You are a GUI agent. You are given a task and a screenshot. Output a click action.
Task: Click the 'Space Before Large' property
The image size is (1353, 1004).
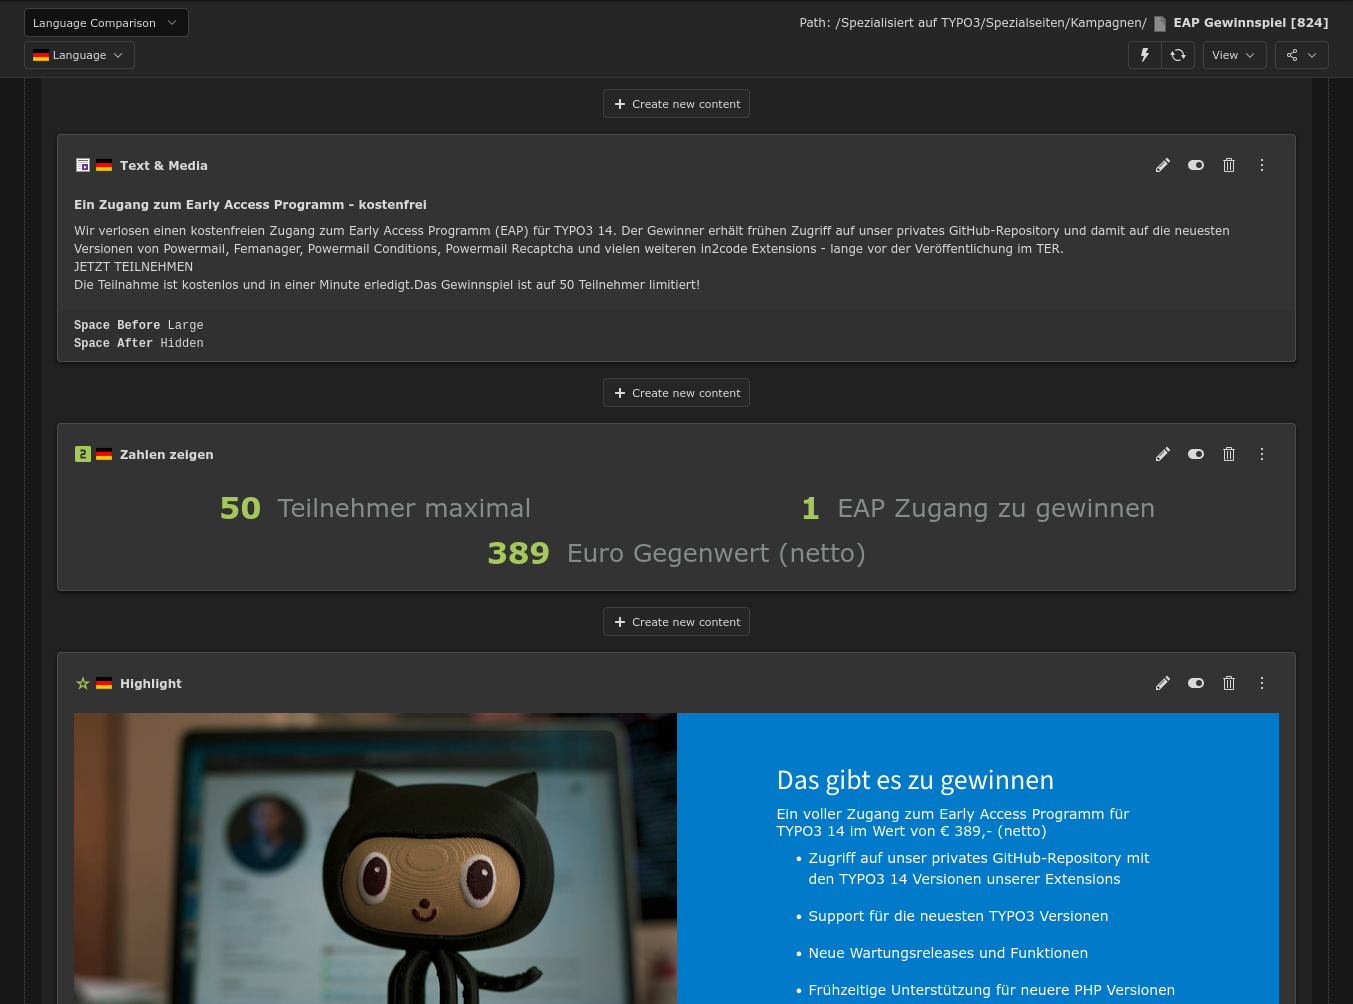click(x=139, y=325)
